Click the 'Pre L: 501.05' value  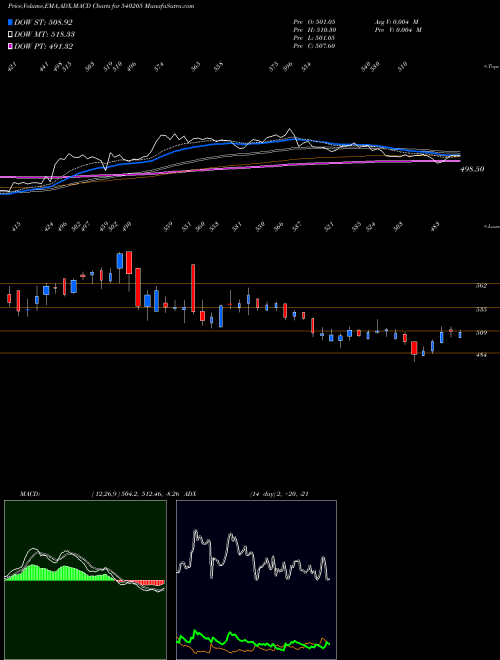tap(314, 38)
